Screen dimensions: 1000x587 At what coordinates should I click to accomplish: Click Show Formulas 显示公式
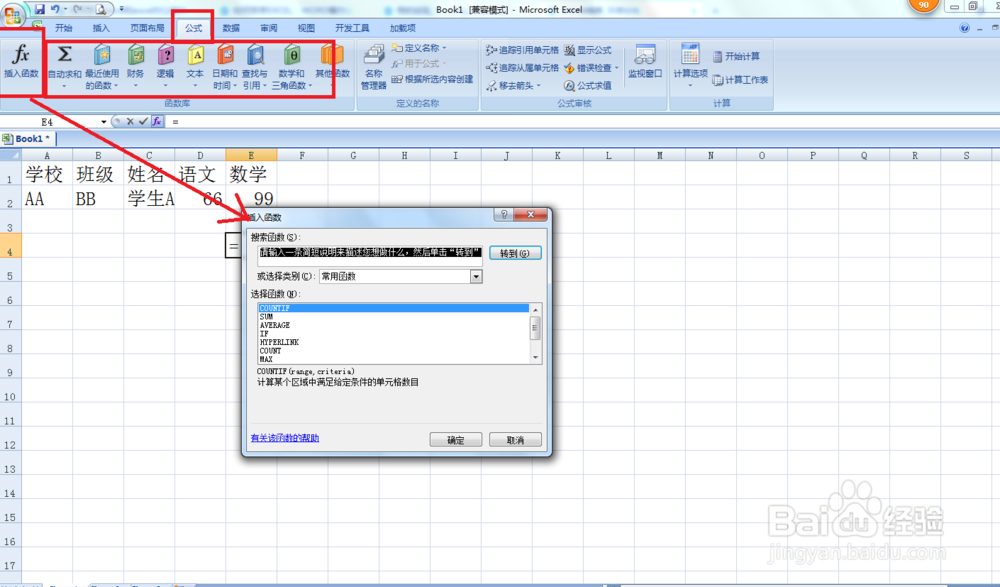coord(587,50)
